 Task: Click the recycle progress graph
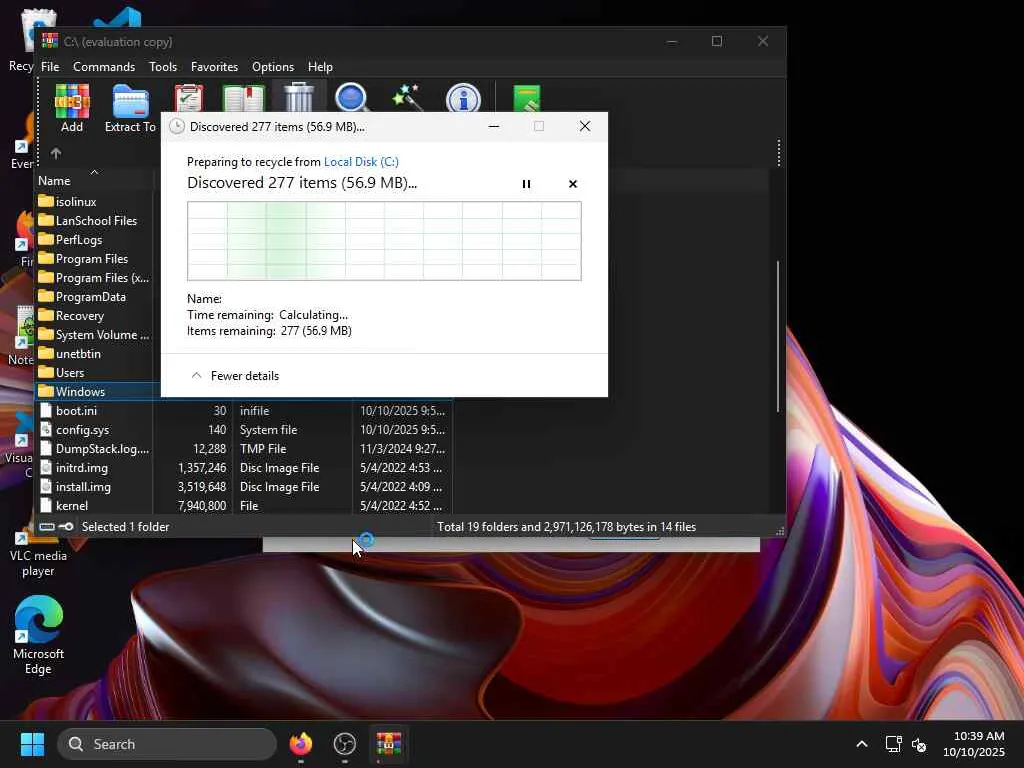point(384,241)
